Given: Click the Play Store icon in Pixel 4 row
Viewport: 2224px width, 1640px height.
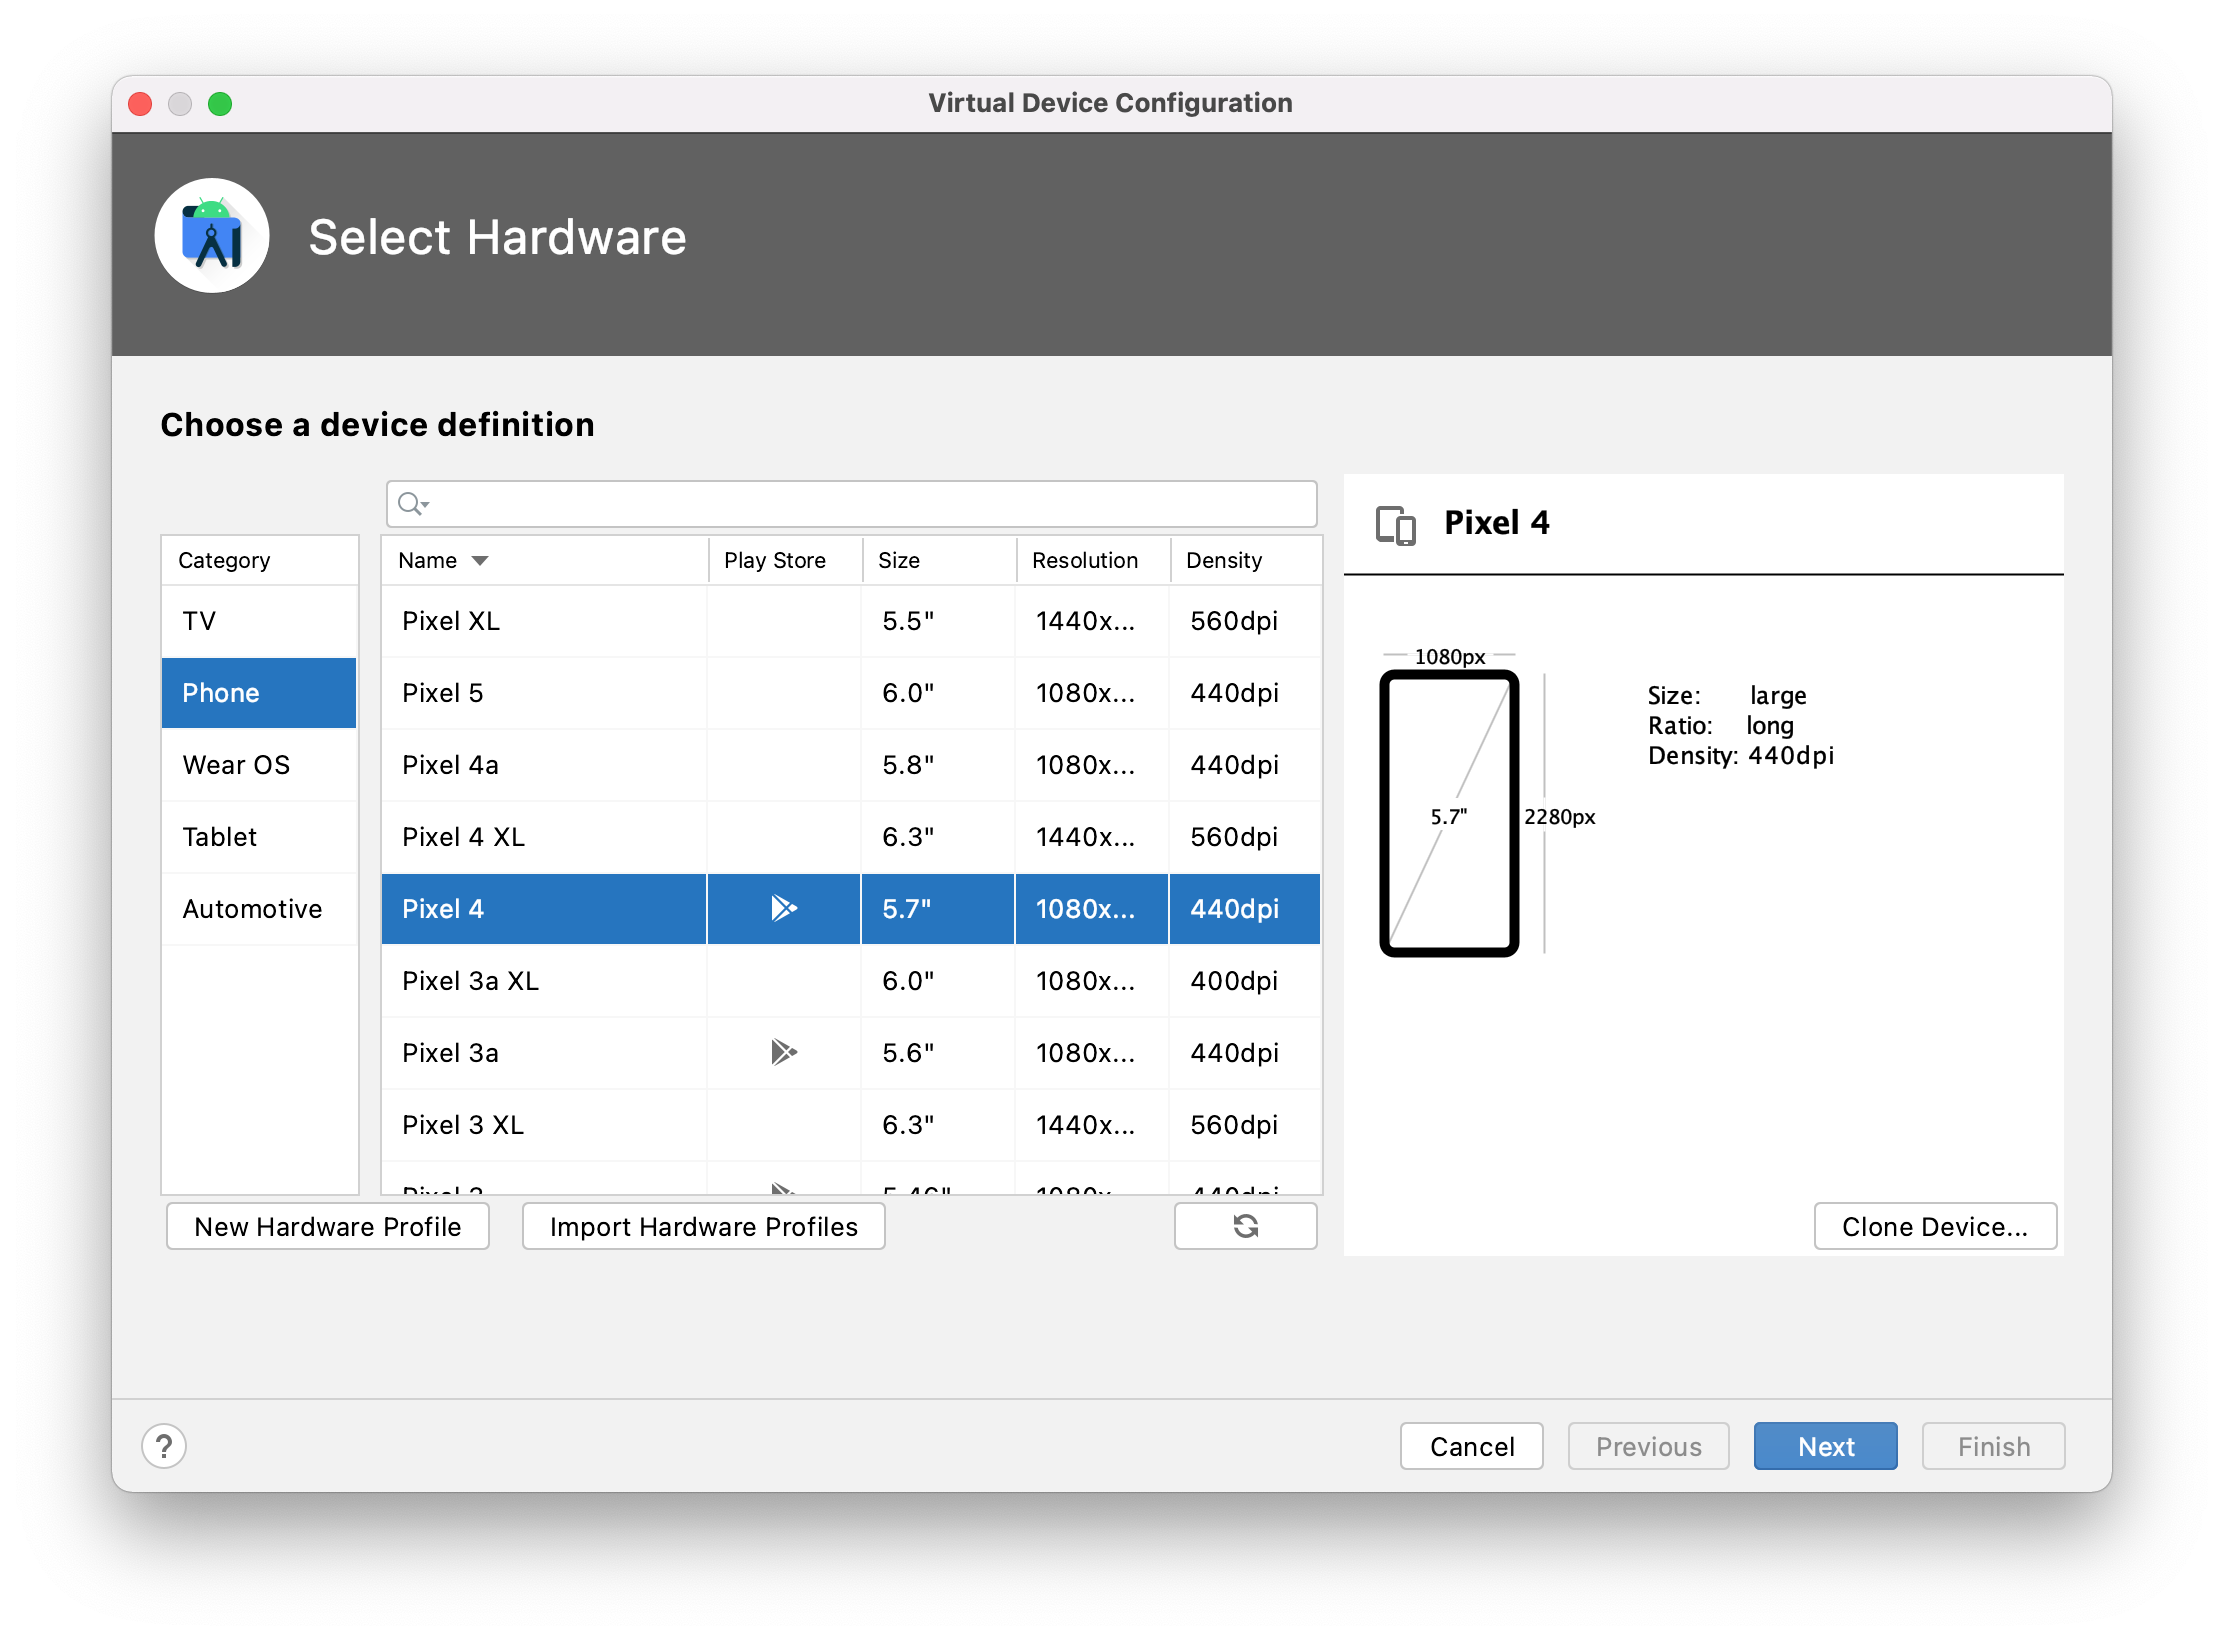Looking at the screenshot, I should 784,908.
